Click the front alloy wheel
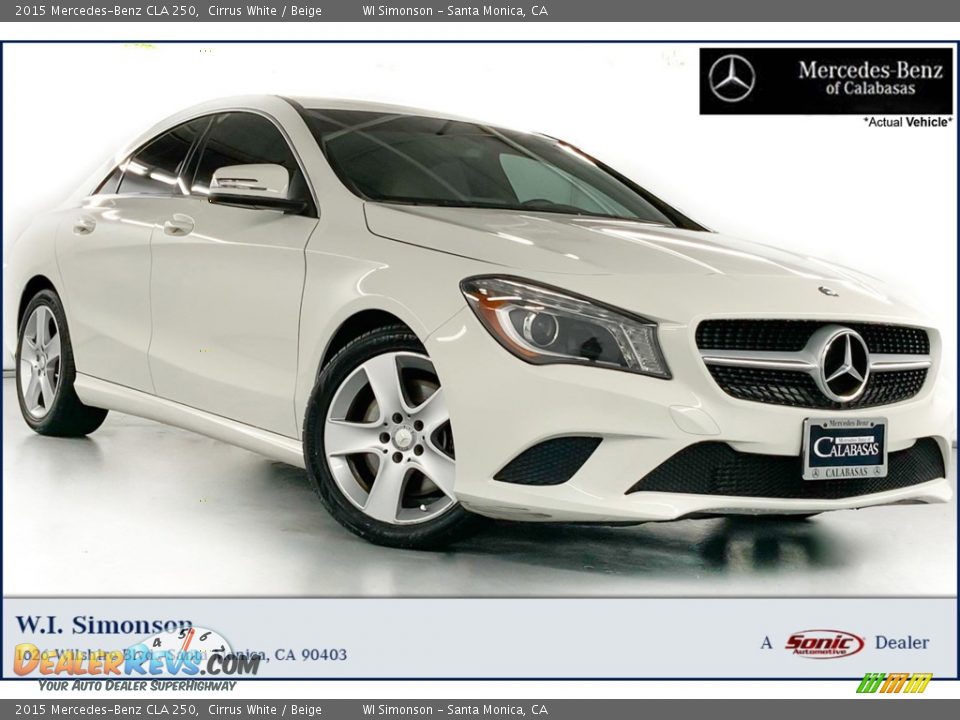Viewport: 960px width, 720px height. point(389,438)
